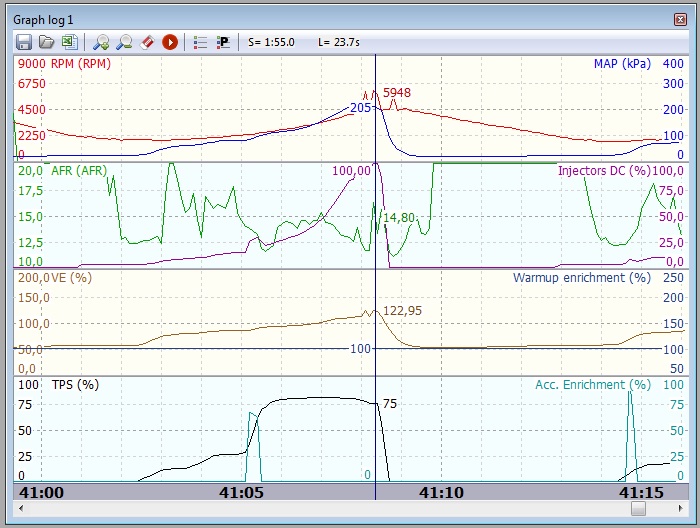This screenshot has width=700, height=528.
Task: Zoom in on the graph
Action: pyautogui.click(x=101, y=42)
